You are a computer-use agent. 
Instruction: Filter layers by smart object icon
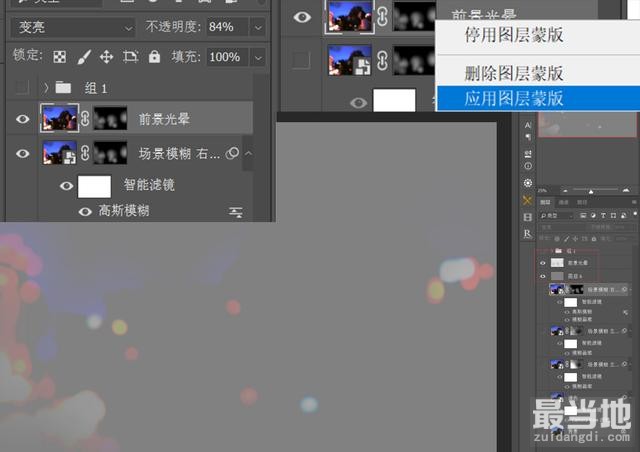click(x=623, y=216)
